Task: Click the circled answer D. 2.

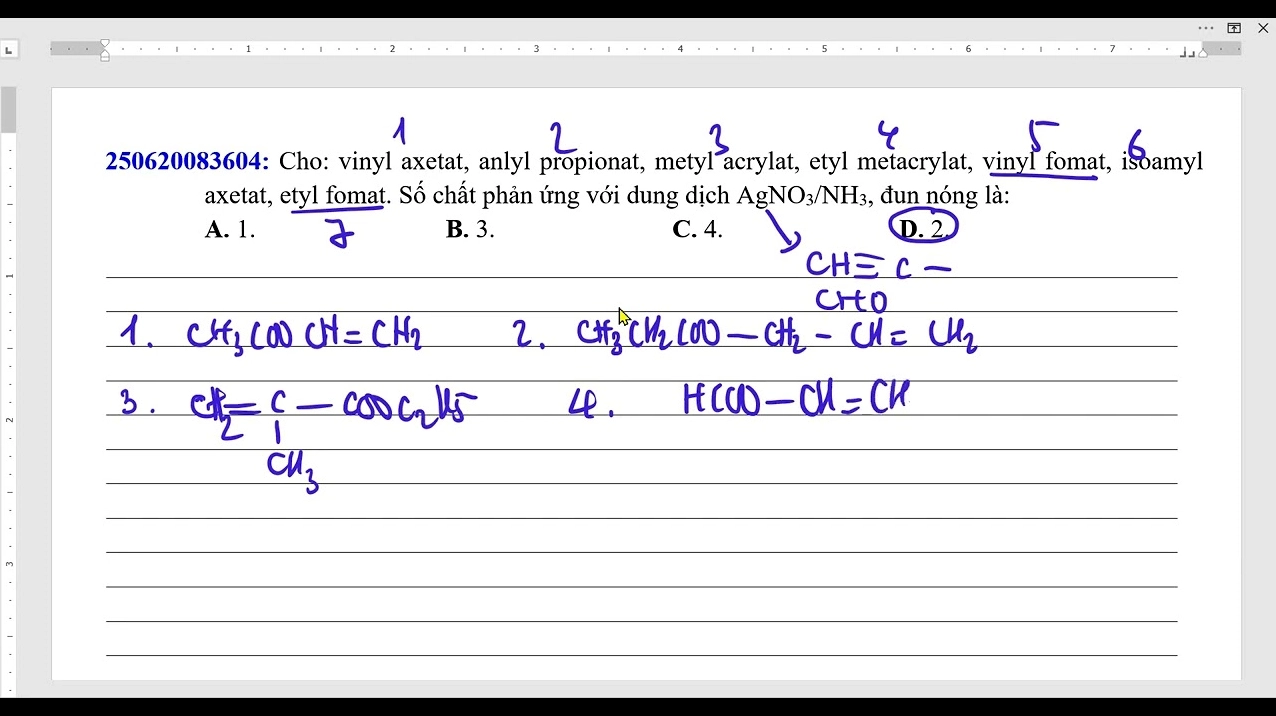Action: [923, 229]
